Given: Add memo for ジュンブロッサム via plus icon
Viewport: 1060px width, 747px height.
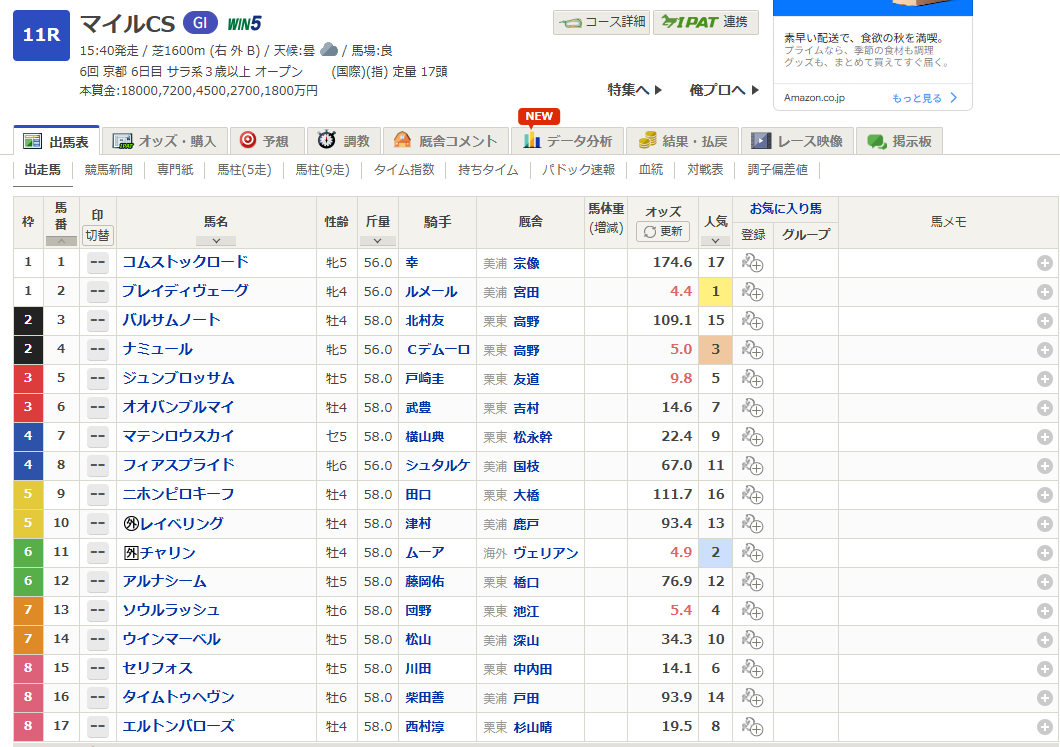Looking at the screenshot, I should (x=1044, y=379).
